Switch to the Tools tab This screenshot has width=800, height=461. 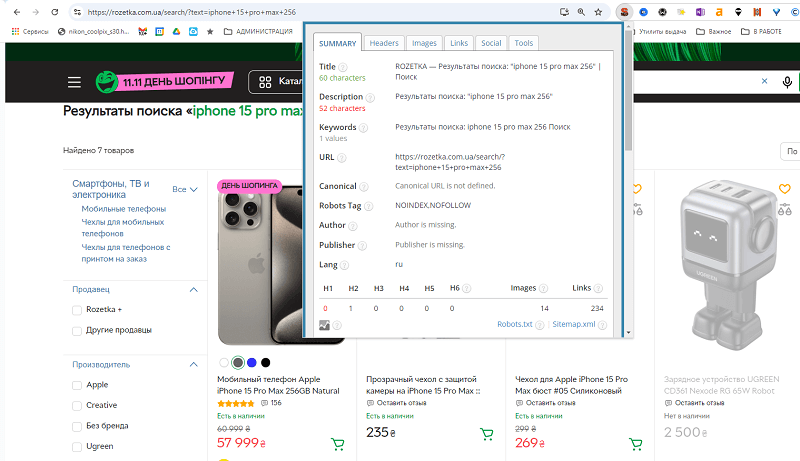(523, 43)
